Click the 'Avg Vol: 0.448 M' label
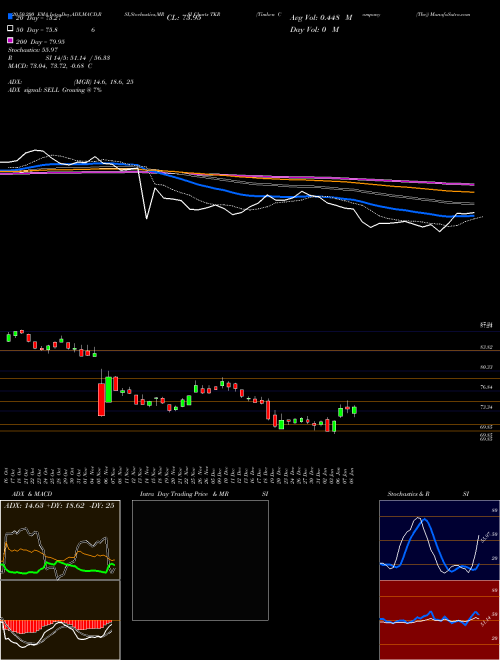Viewport: 500px width, 660px height. (321, 18)
